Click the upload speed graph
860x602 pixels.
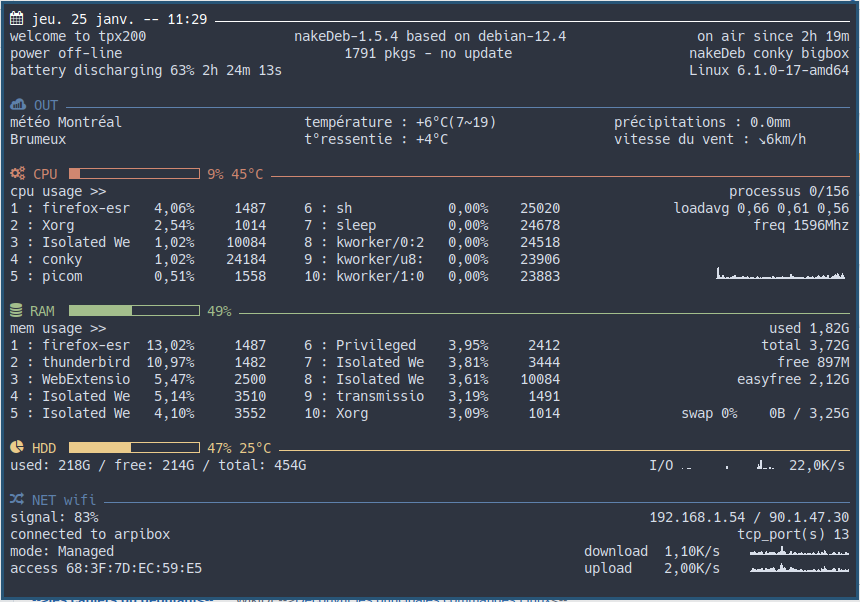point(798,568)
